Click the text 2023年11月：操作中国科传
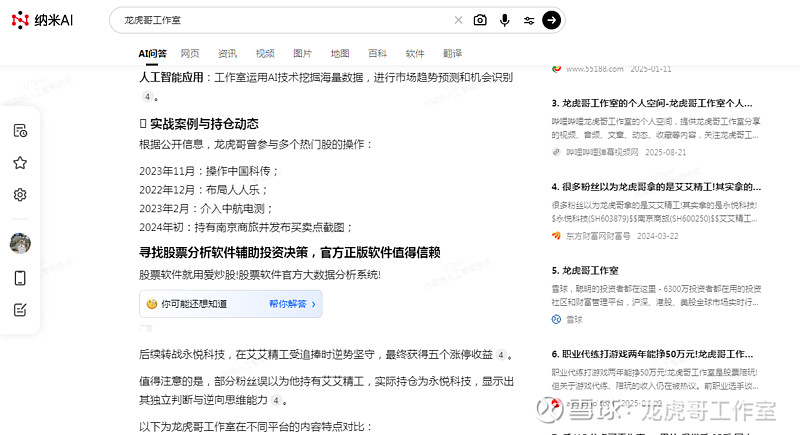The height and width of the screenshot is (435, 800). click(x=209, y=171)
